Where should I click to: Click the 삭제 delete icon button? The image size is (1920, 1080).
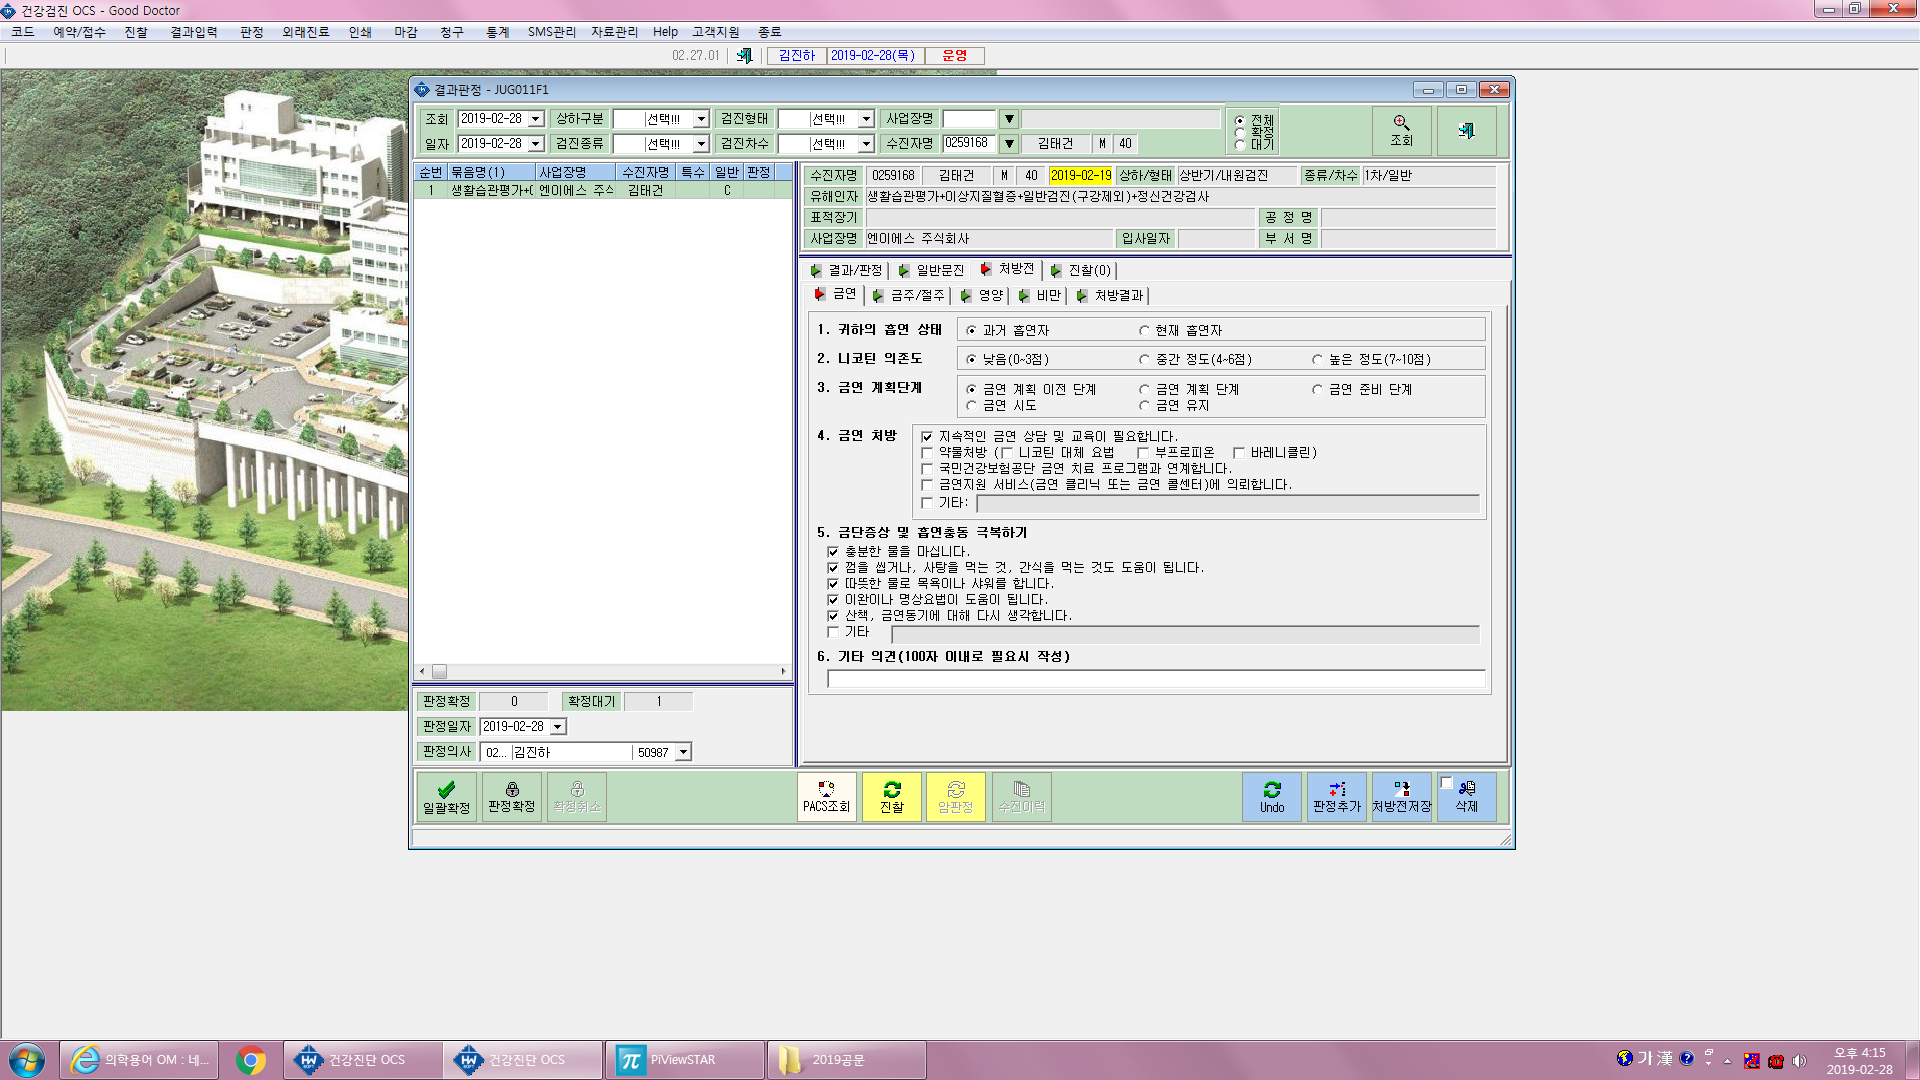(1467, 797)
